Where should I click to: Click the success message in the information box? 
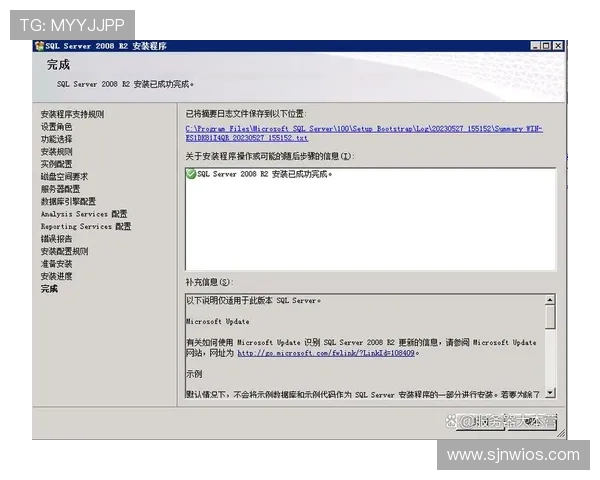coord(264,174)
